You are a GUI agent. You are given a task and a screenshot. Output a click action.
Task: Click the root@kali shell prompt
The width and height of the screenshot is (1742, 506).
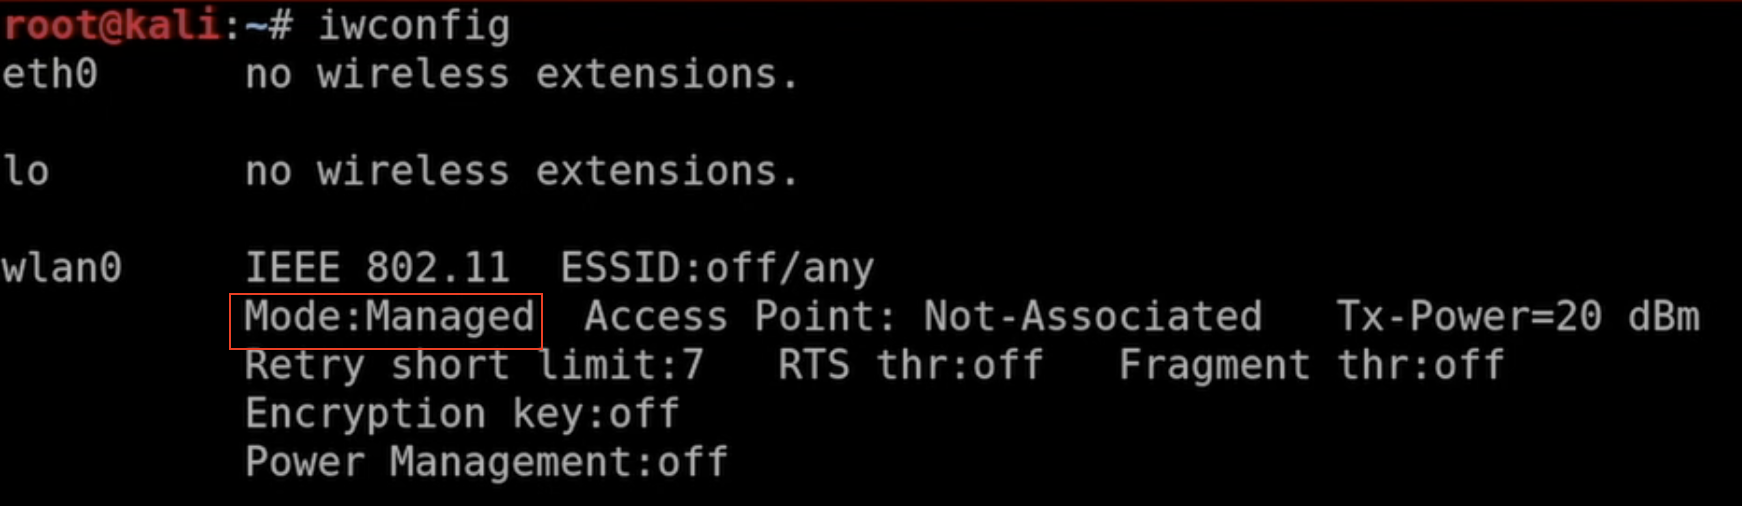[112, 24]
